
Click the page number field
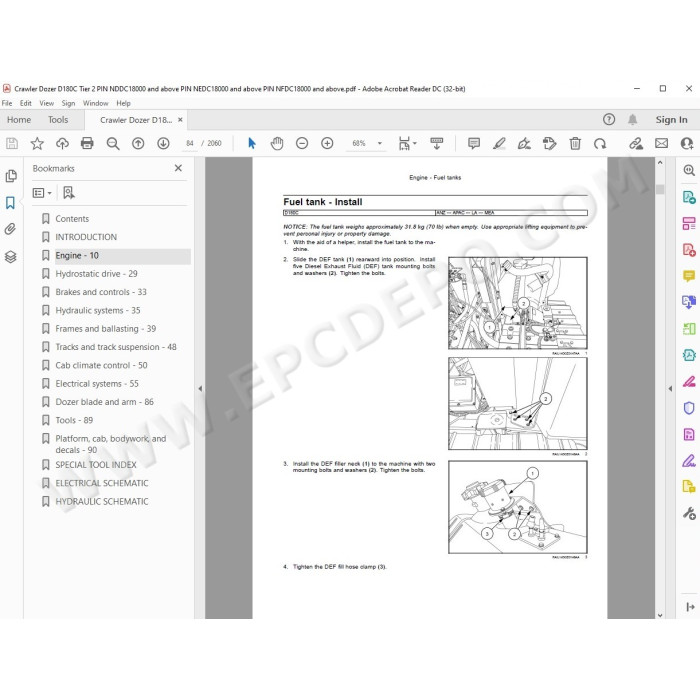[190, 143]
